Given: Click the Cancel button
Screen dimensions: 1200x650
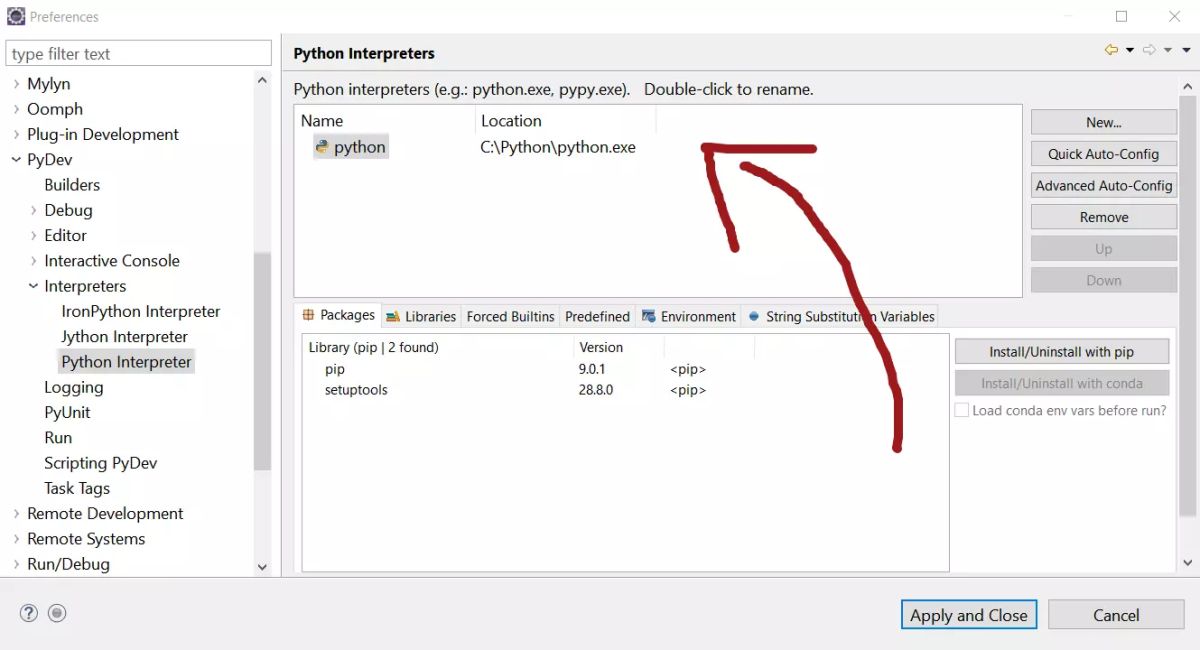Looking at the screenshot, I should [x=1116, y=615].
